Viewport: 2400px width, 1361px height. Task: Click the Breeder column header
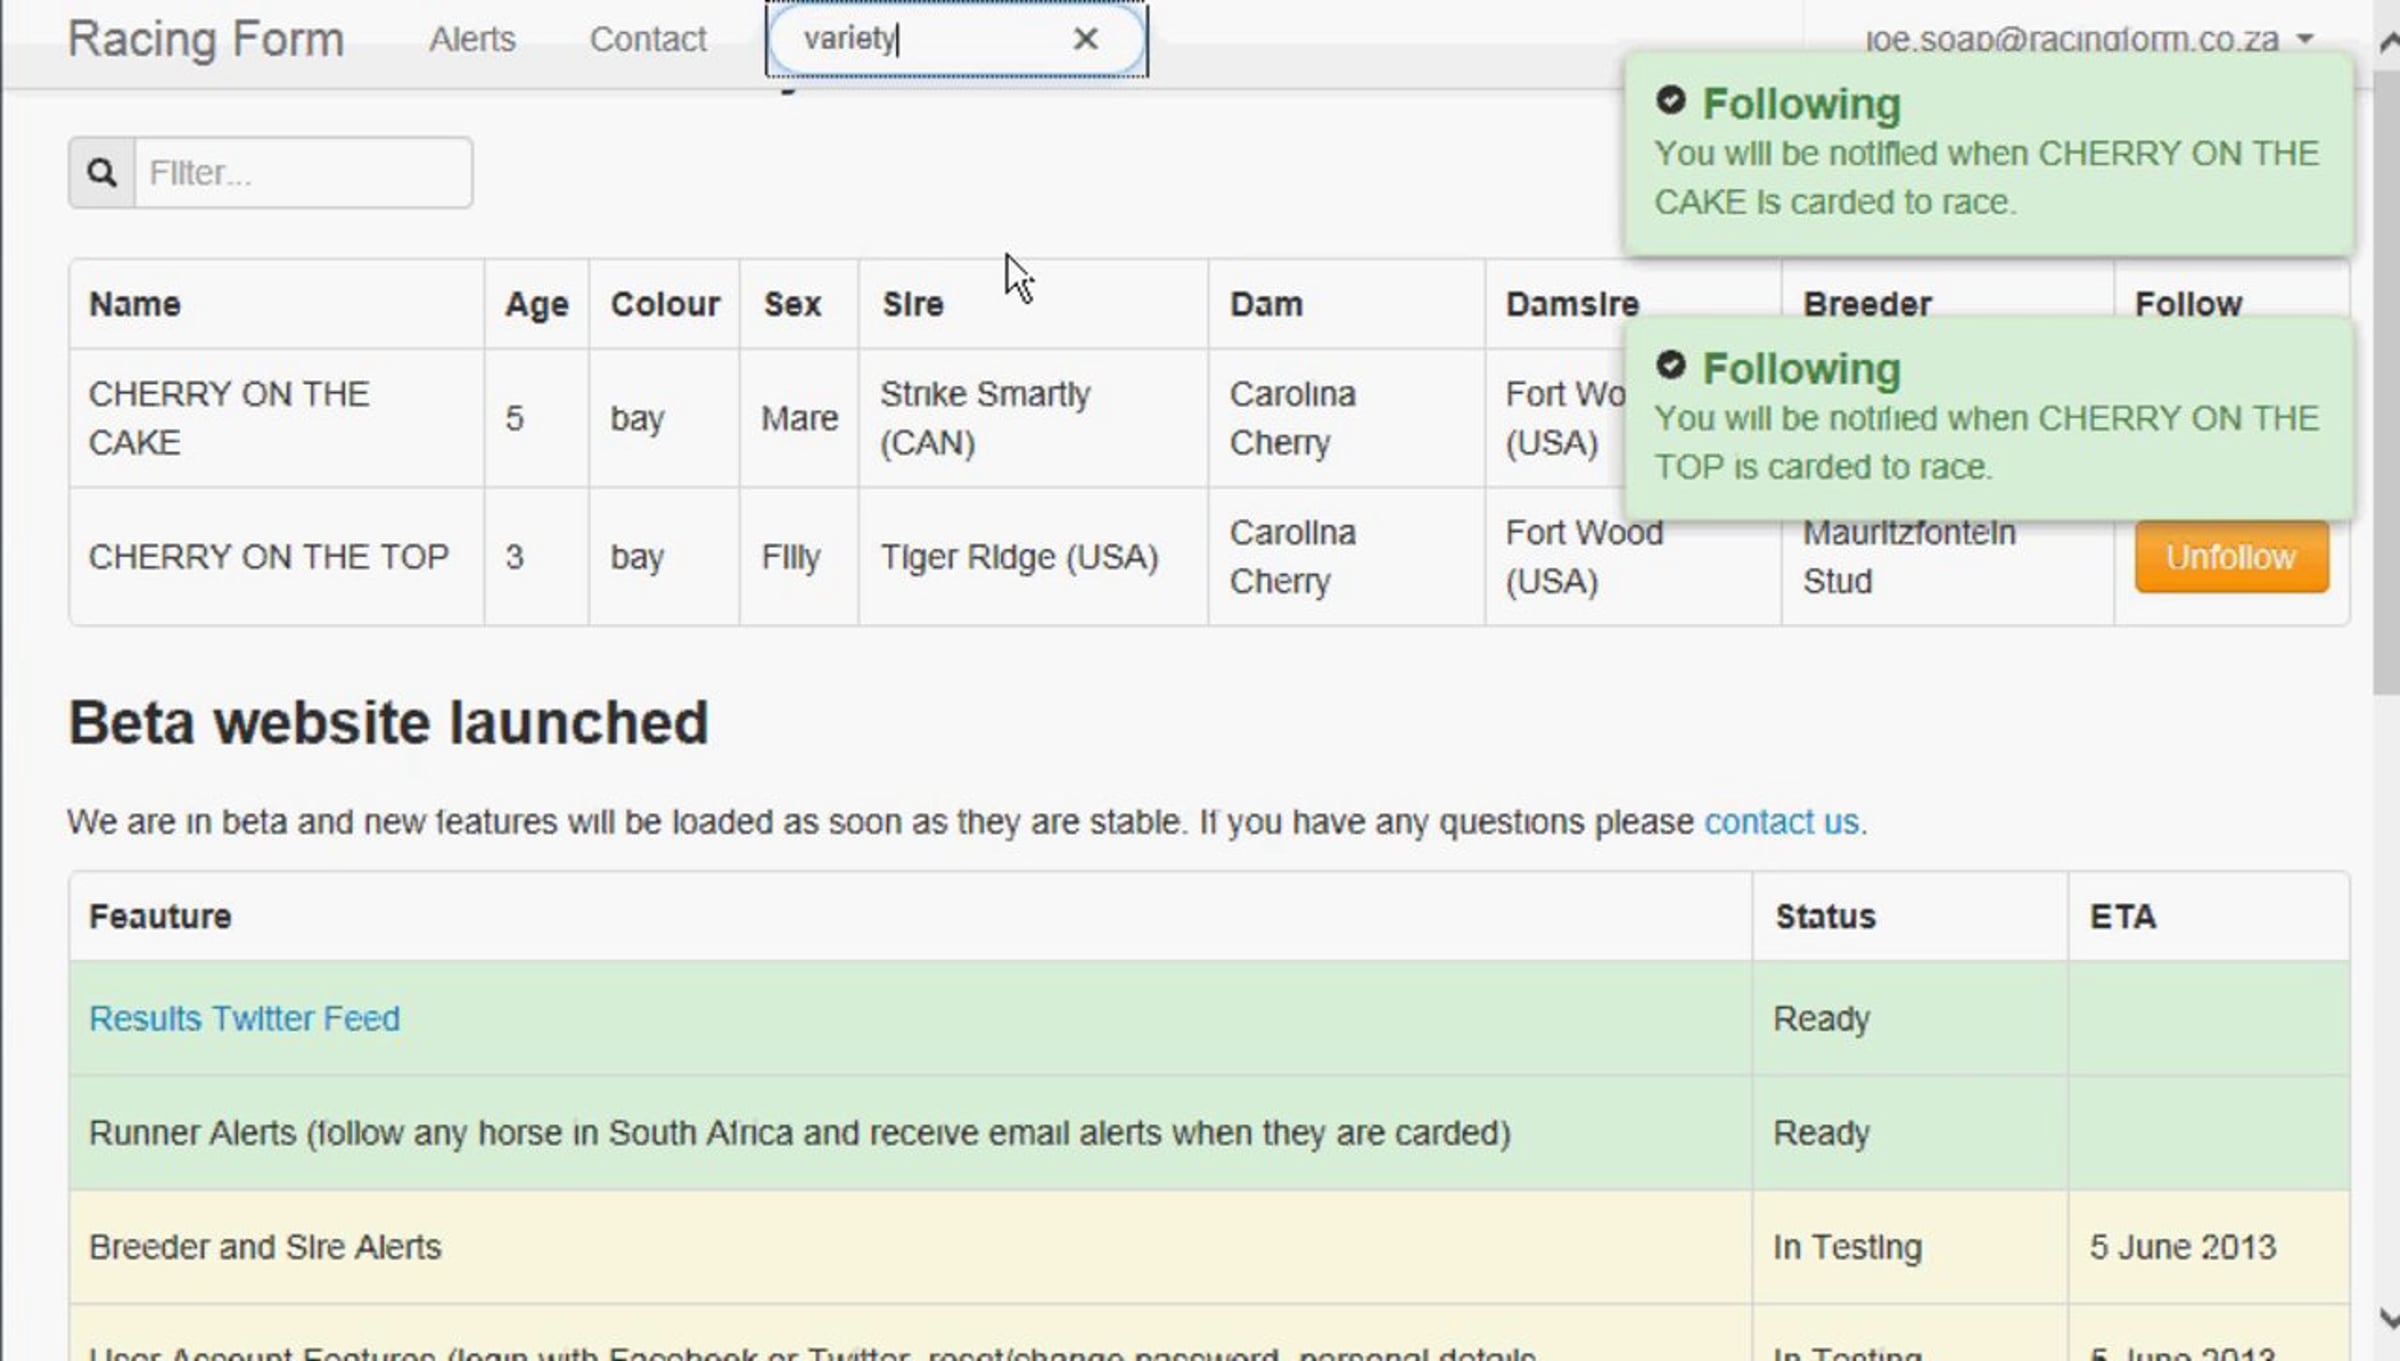pos(1867,303)
